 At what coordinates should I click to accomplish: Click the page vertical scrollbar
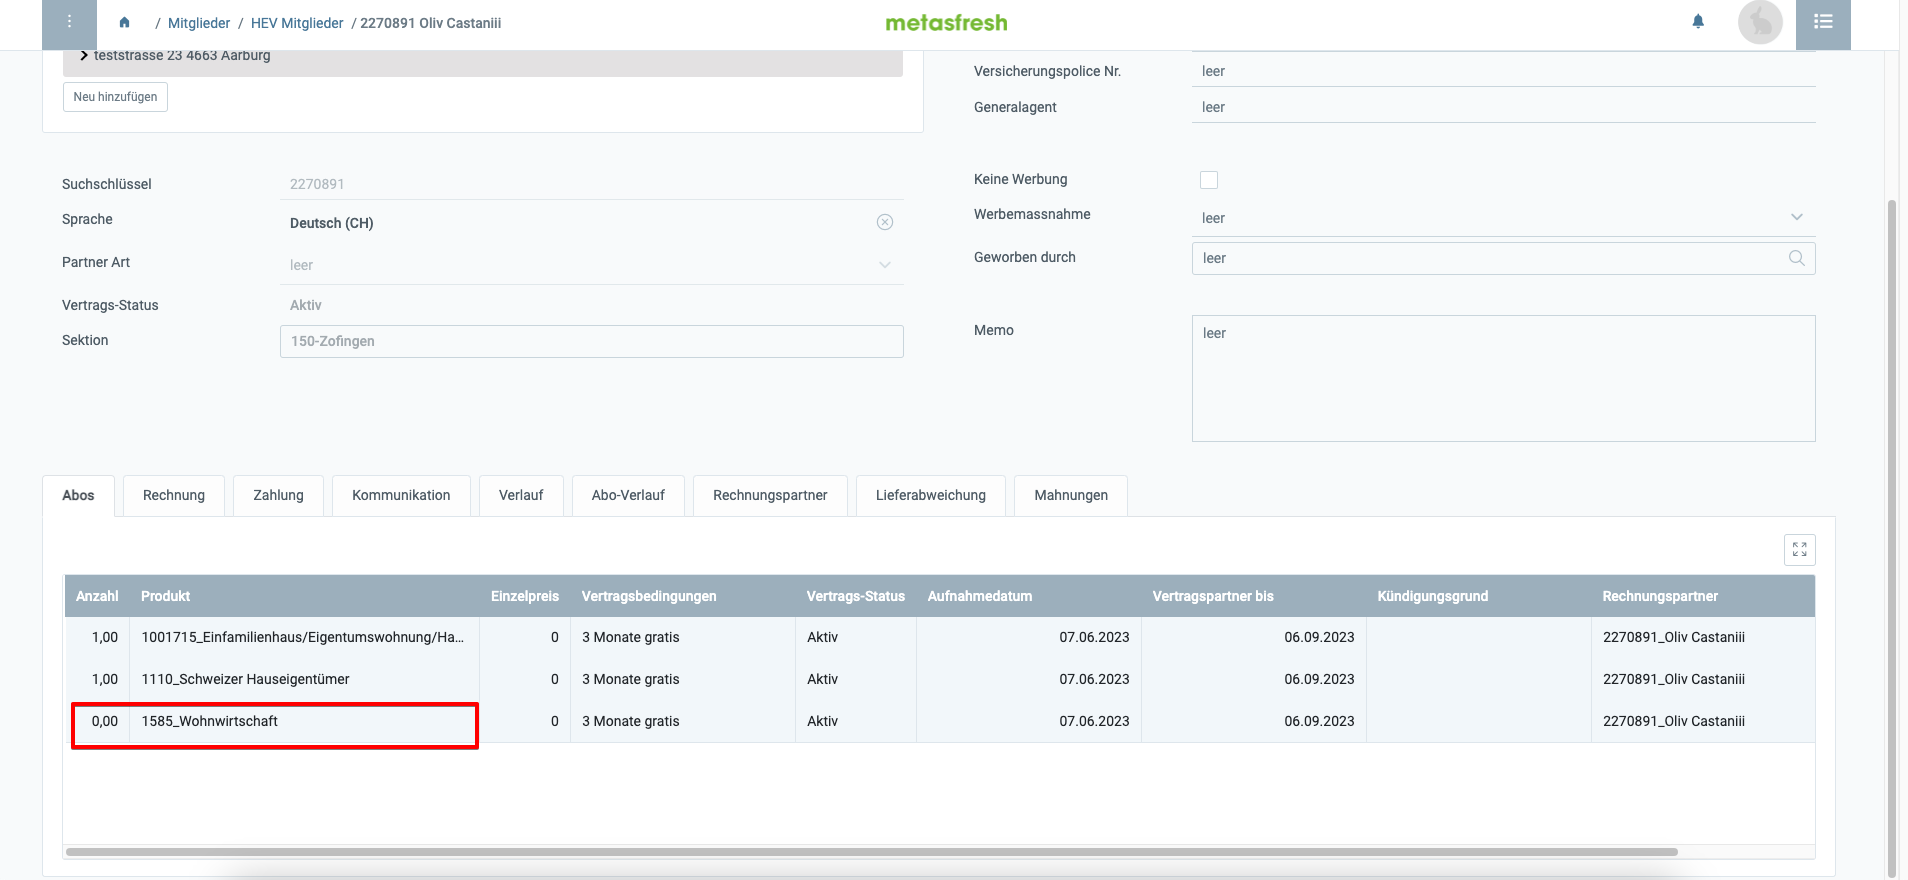[1891, 540]
